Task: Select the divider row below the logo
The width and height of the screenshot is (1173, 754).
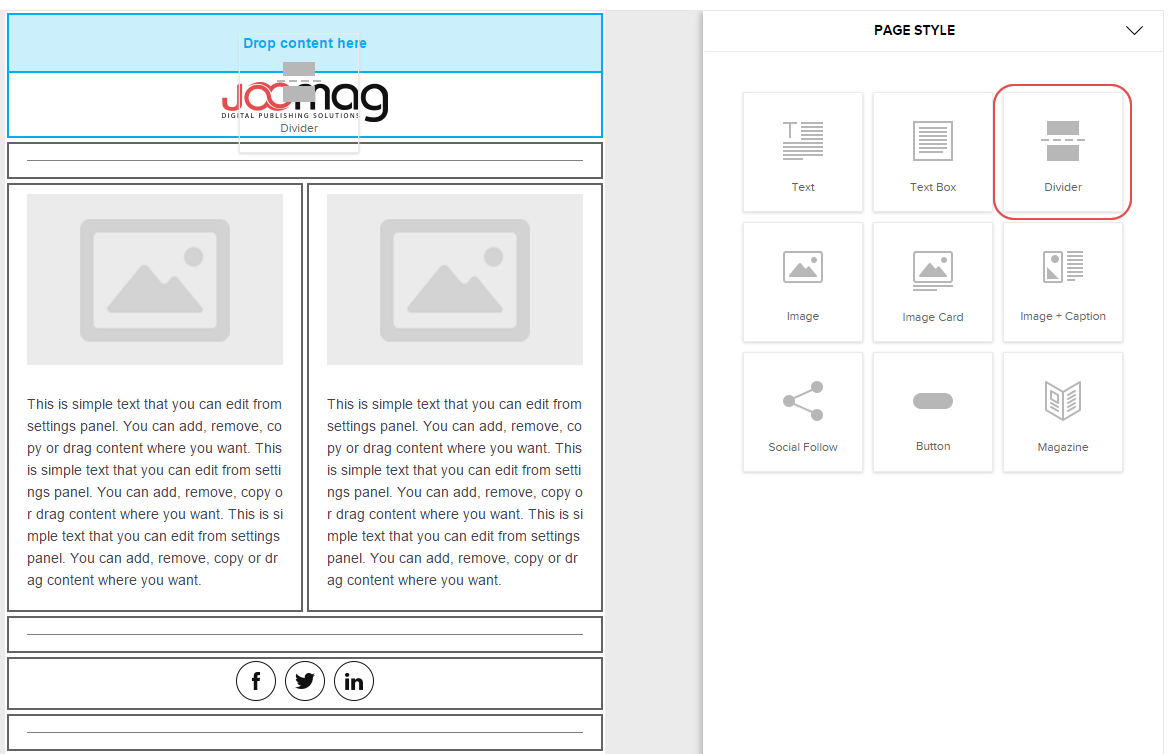Action: click(x=305, y=160)
